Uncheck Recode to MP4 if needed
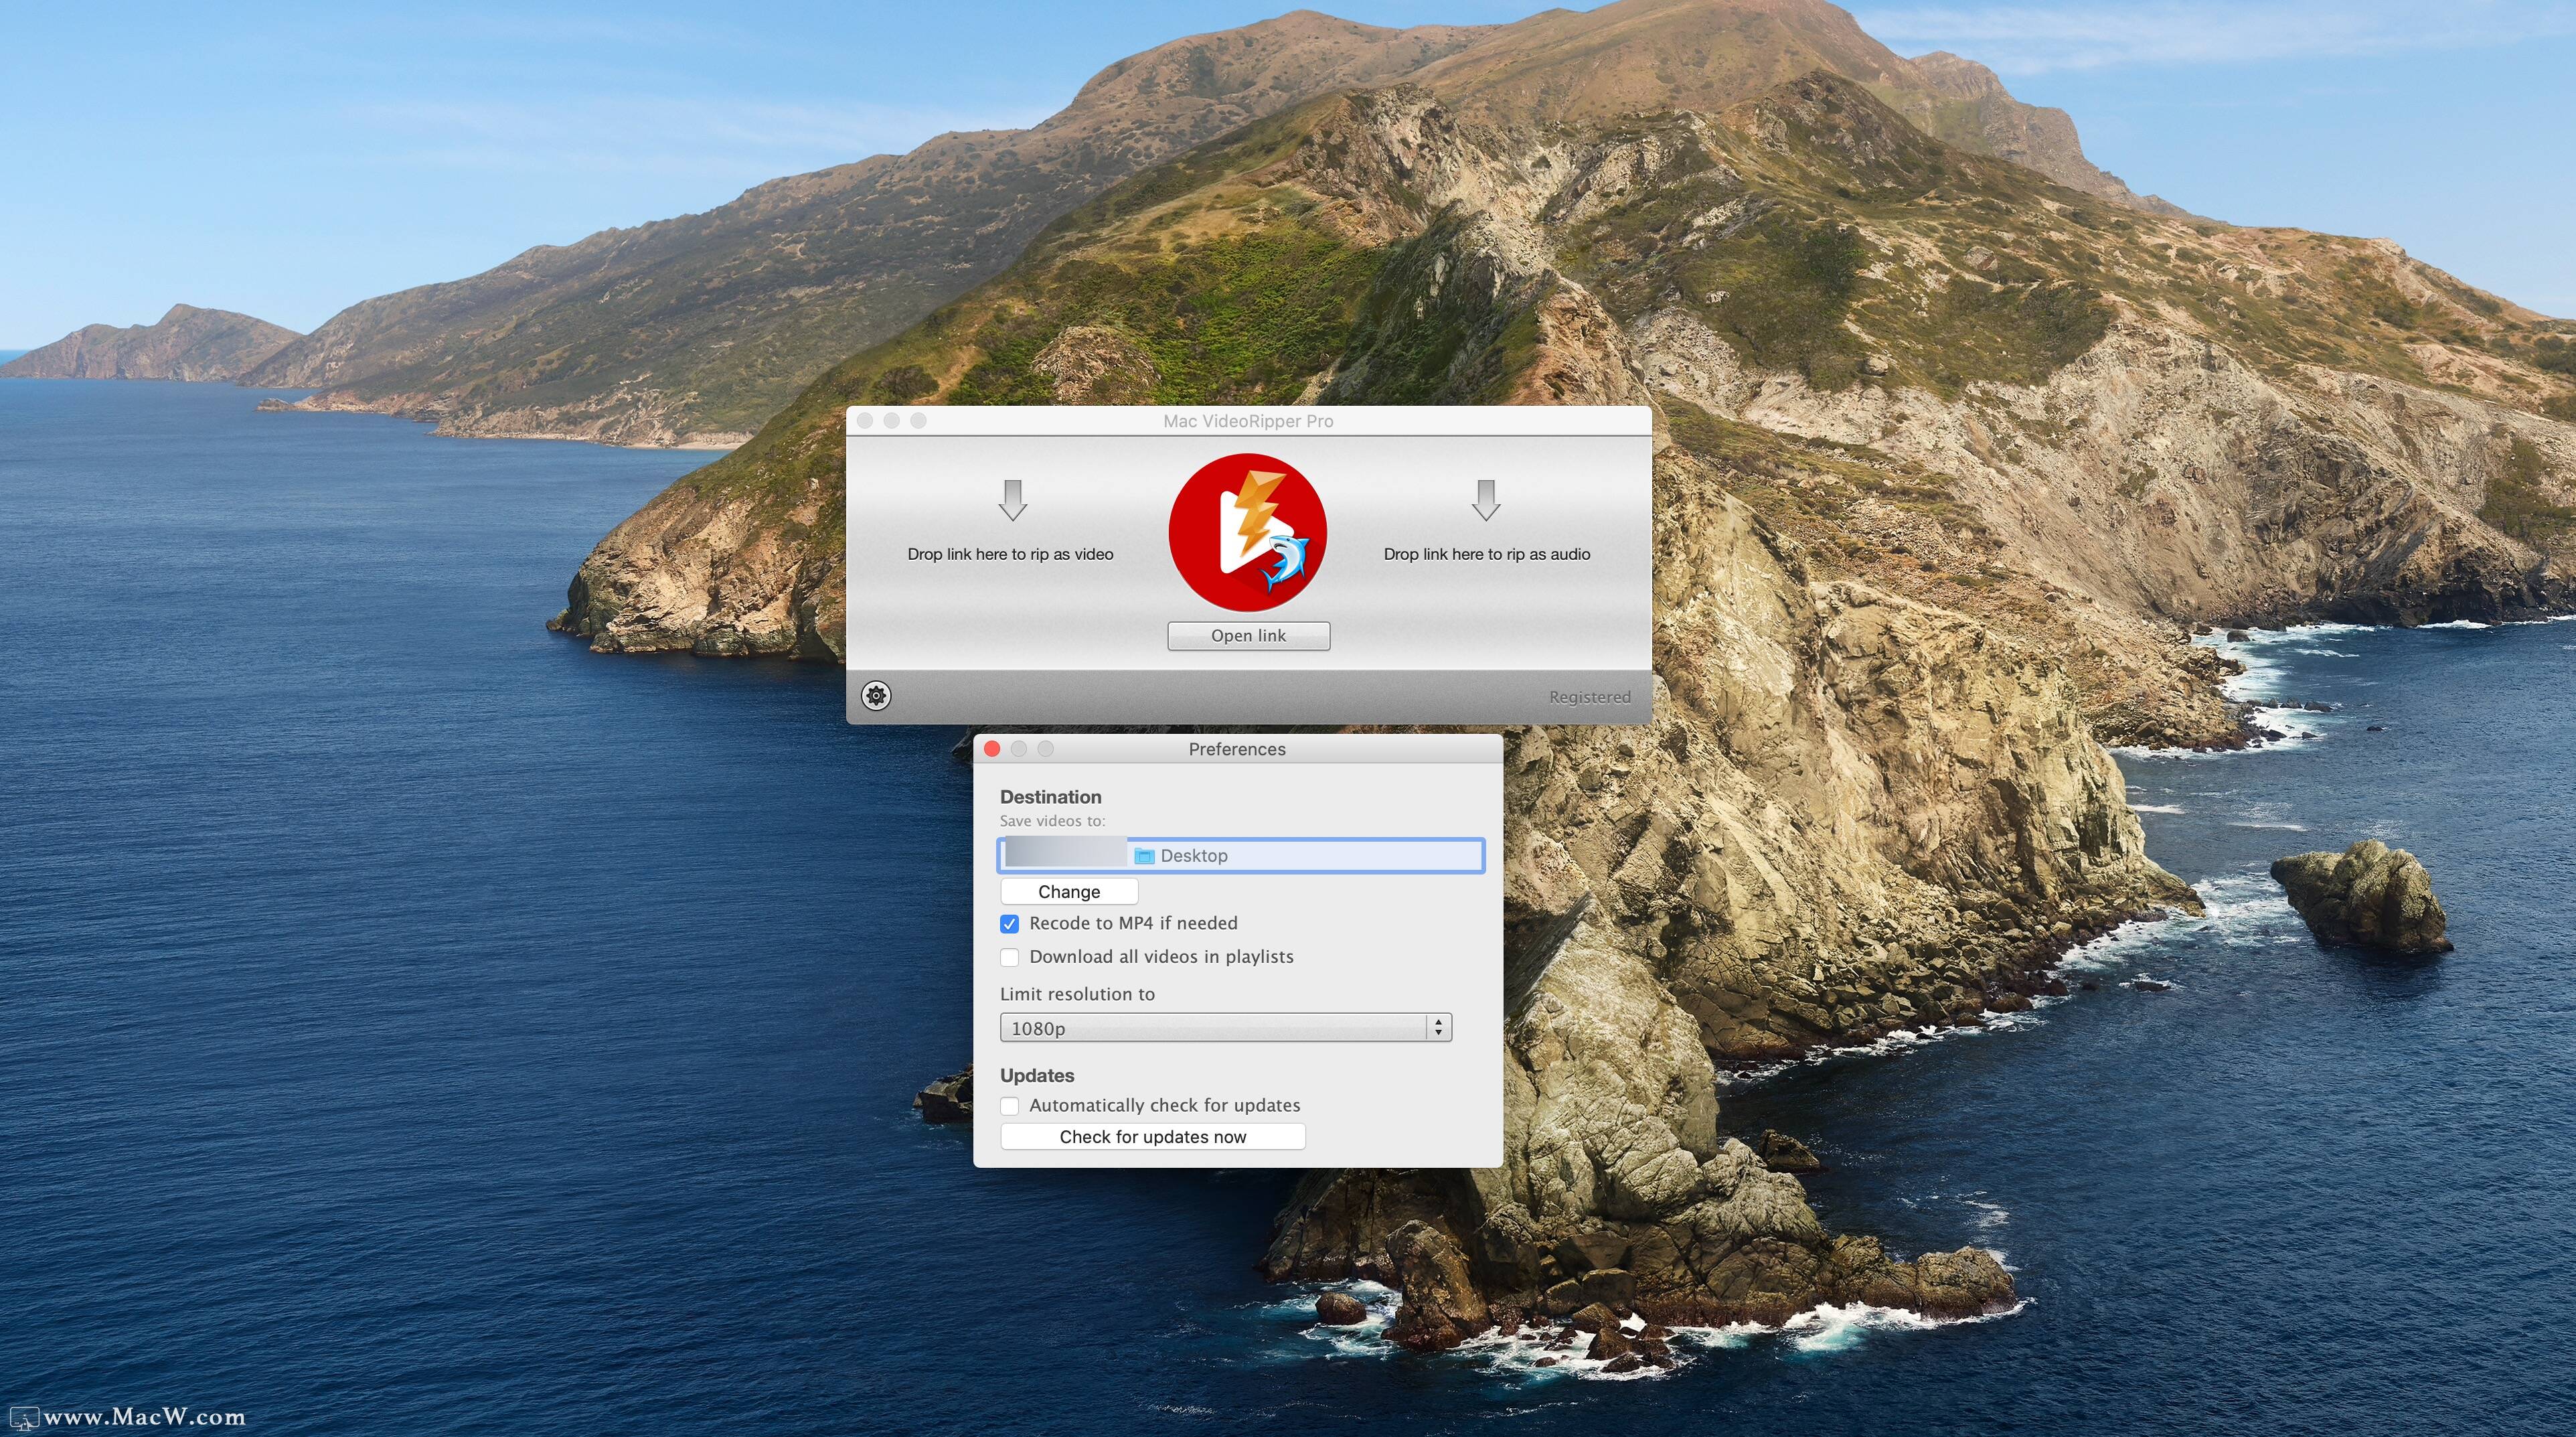 (1010, 924)
